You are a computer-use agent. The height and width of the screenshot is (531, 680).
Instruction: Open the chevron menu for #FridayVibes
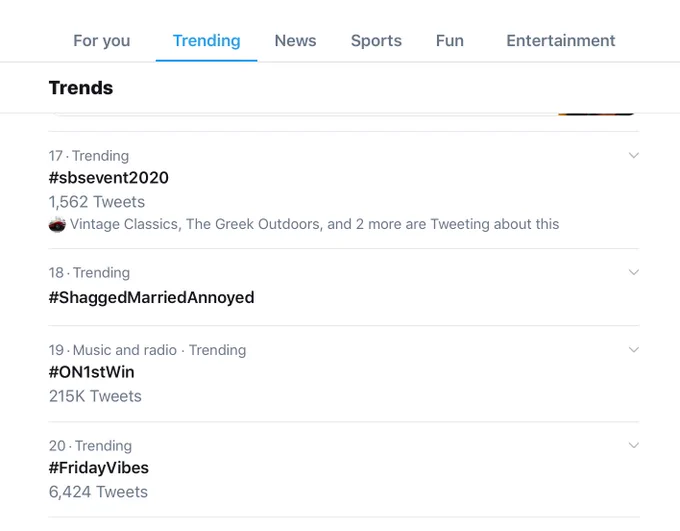click(634, 445)
